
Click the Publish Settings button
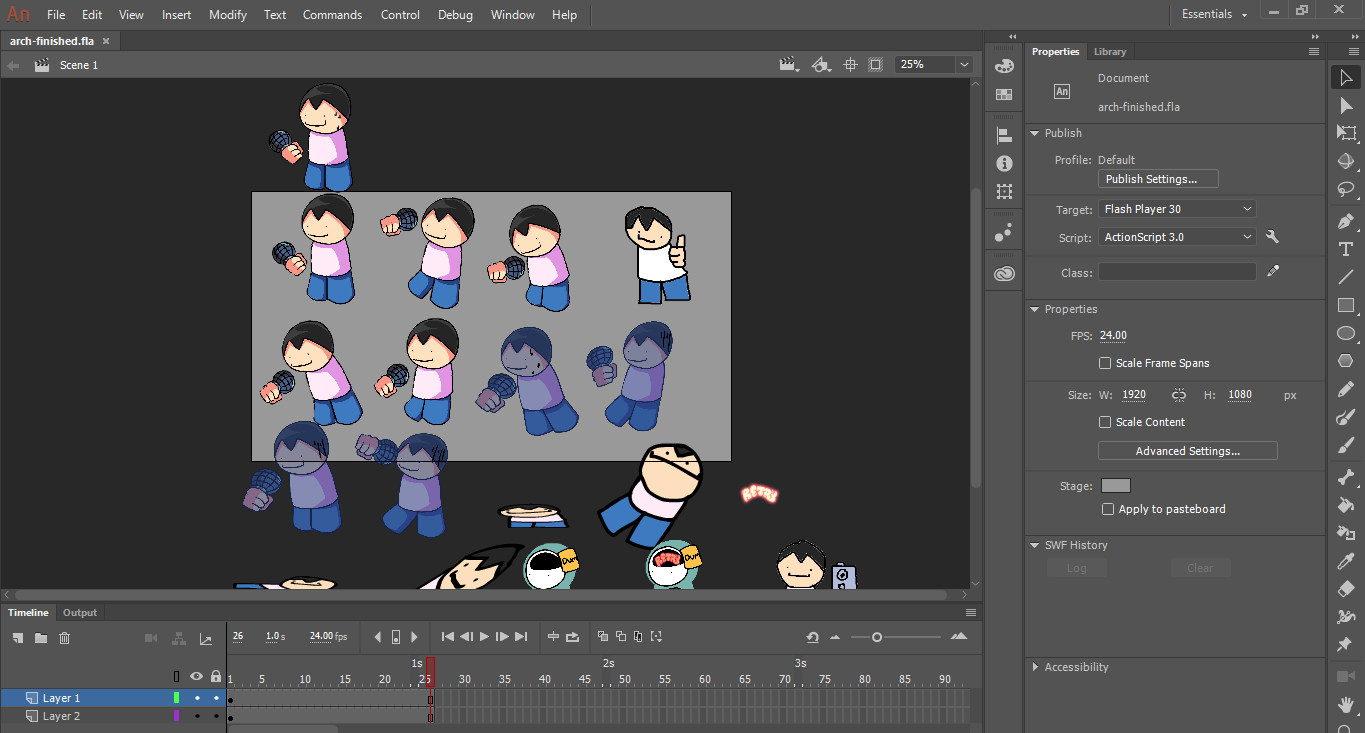coord(1158,179)
